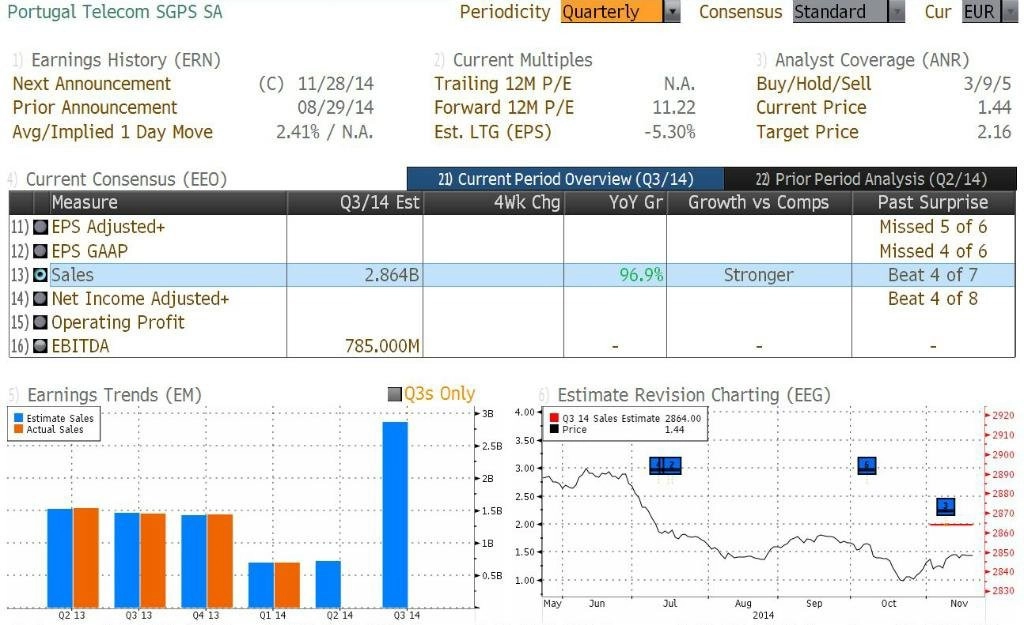Click the red Q3 14 Sales Estimate swatch

coord(554,418)
